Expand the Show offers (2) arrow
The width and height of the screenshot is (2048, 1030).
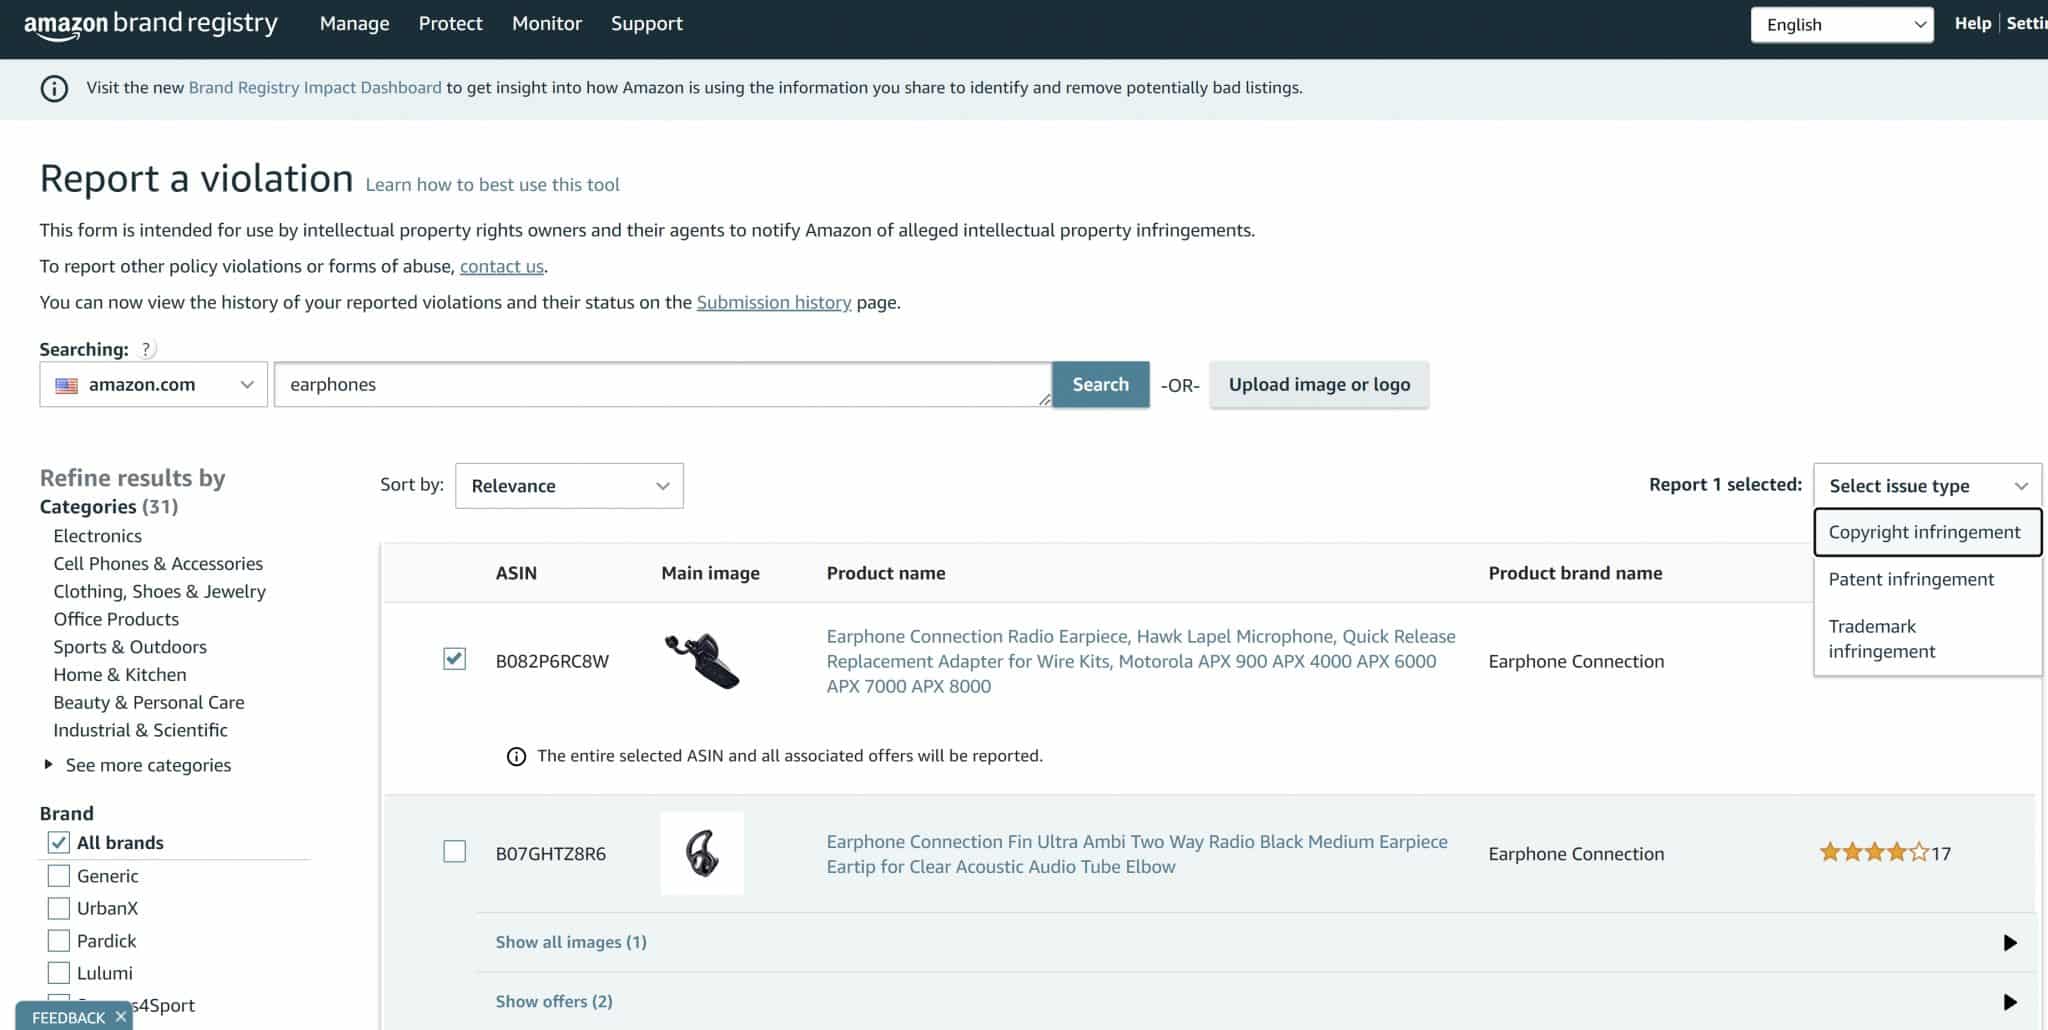[x=2010, y=1002]
